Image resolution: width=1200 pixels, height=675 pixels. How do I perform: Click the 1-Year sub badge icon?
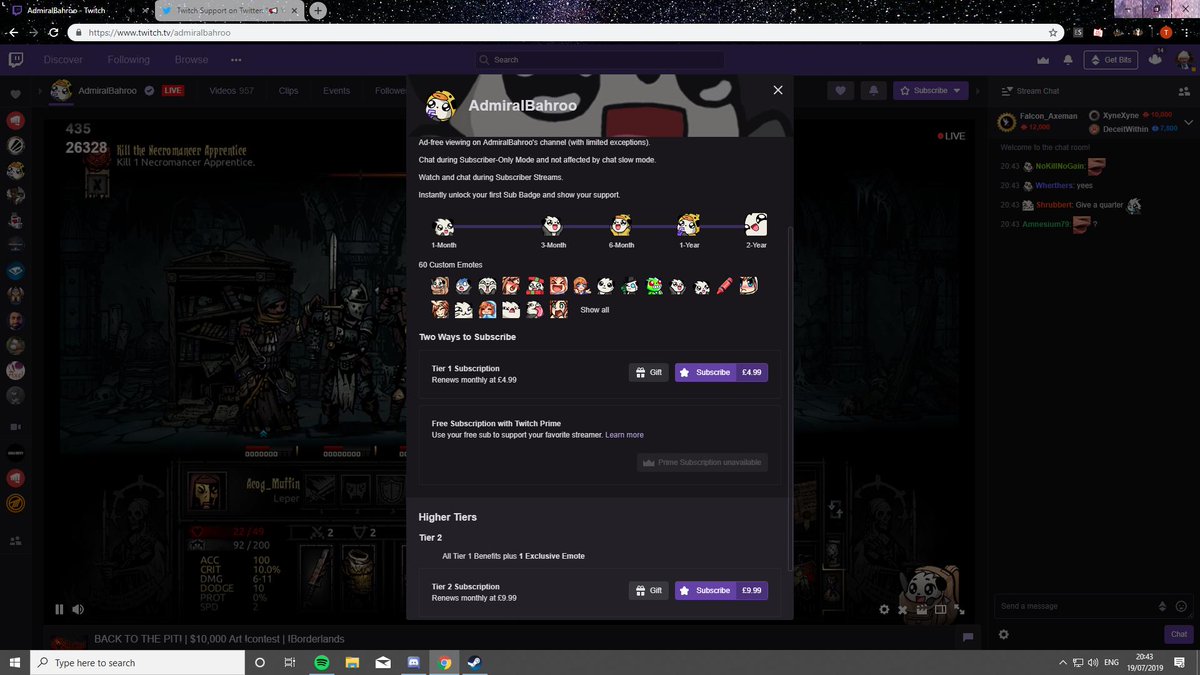(x=689, y=225)
